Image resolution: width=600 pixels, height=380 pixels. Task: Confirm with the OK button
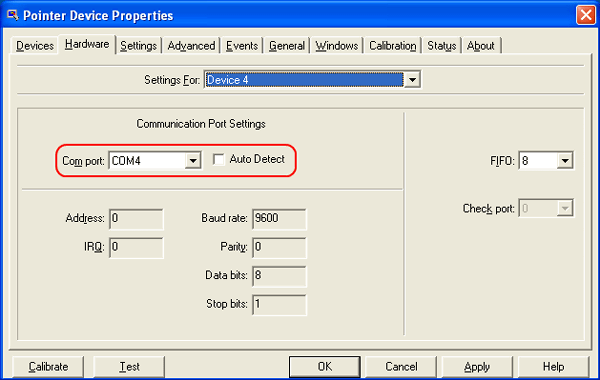pos(324,367)
